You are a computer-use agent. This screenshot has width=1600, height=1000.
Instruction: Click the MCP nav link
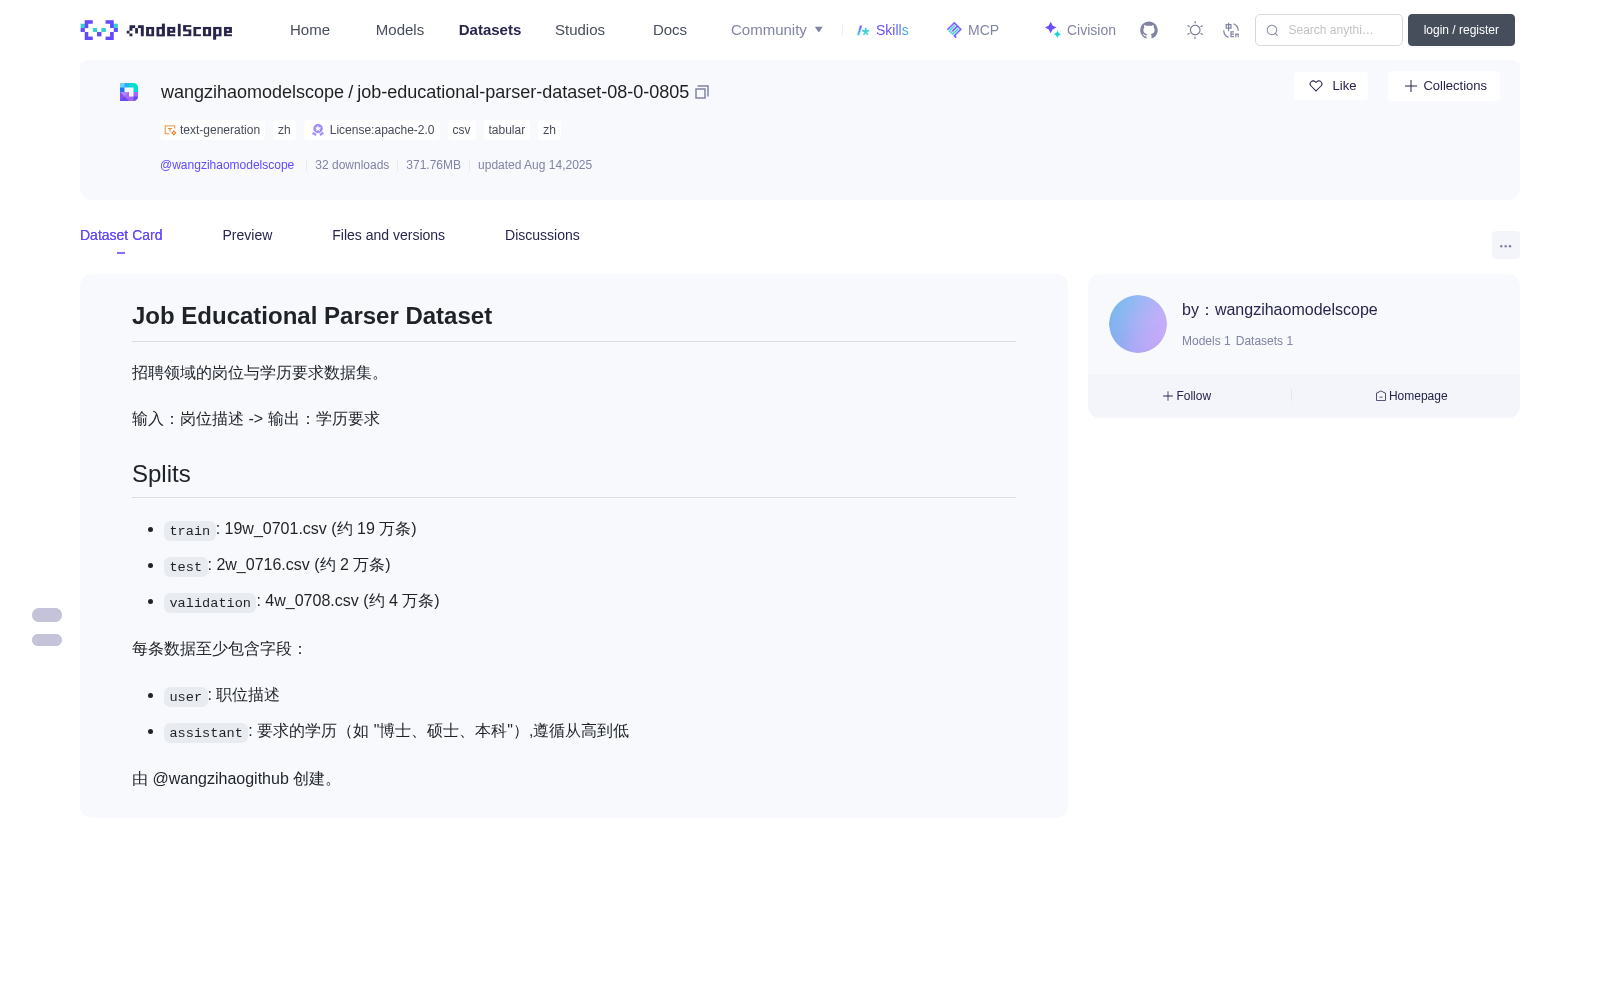click(x=973, y=30)
